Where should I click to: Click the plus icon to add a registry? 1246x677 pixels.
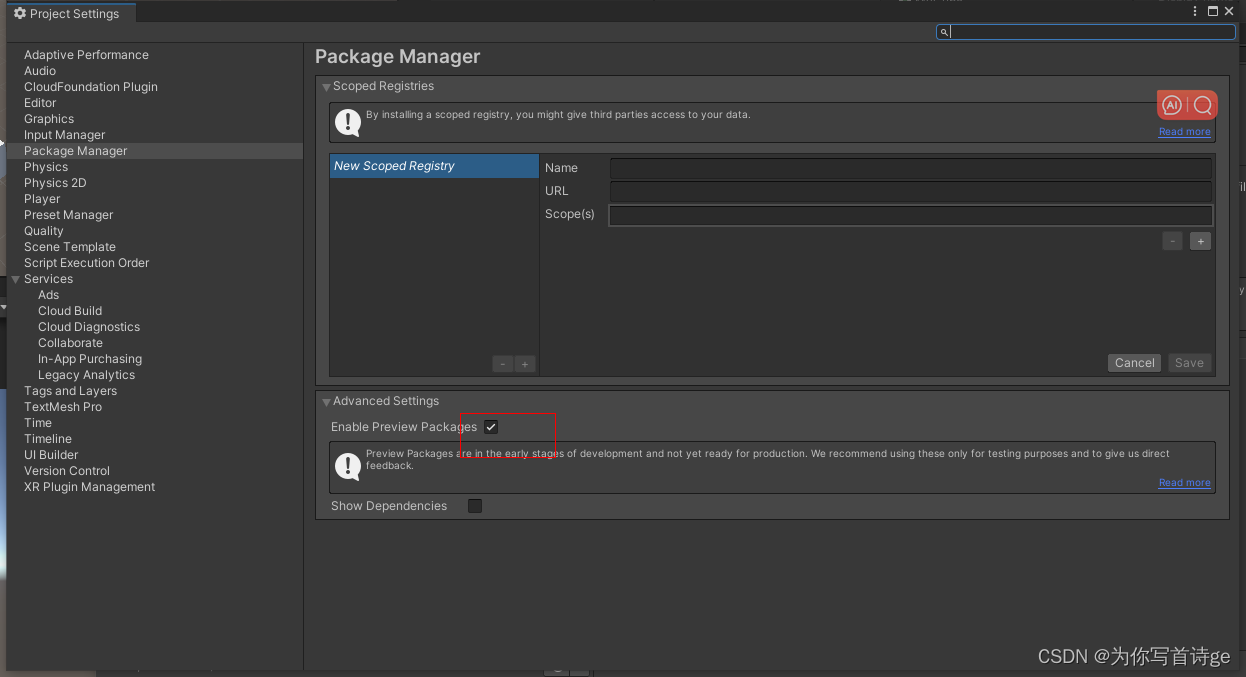525,364
